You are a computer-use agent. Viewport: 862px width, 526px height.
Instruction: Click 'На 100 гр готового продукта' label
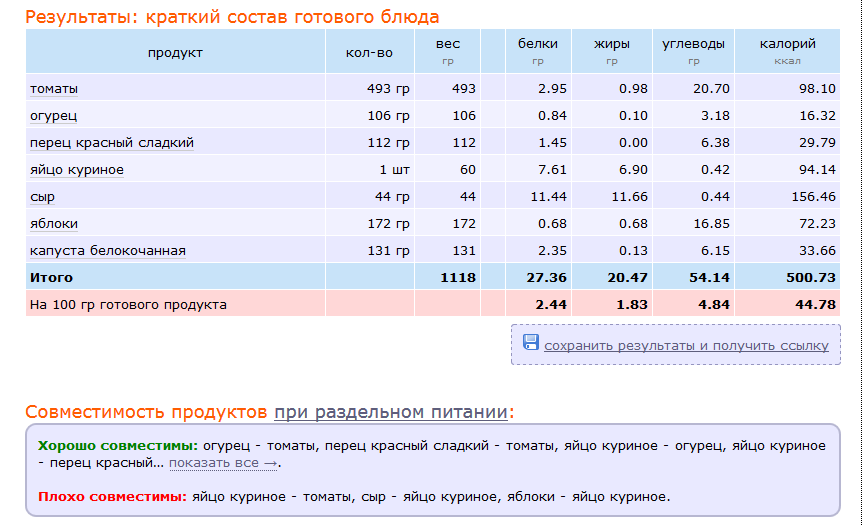tap(128, 304)
